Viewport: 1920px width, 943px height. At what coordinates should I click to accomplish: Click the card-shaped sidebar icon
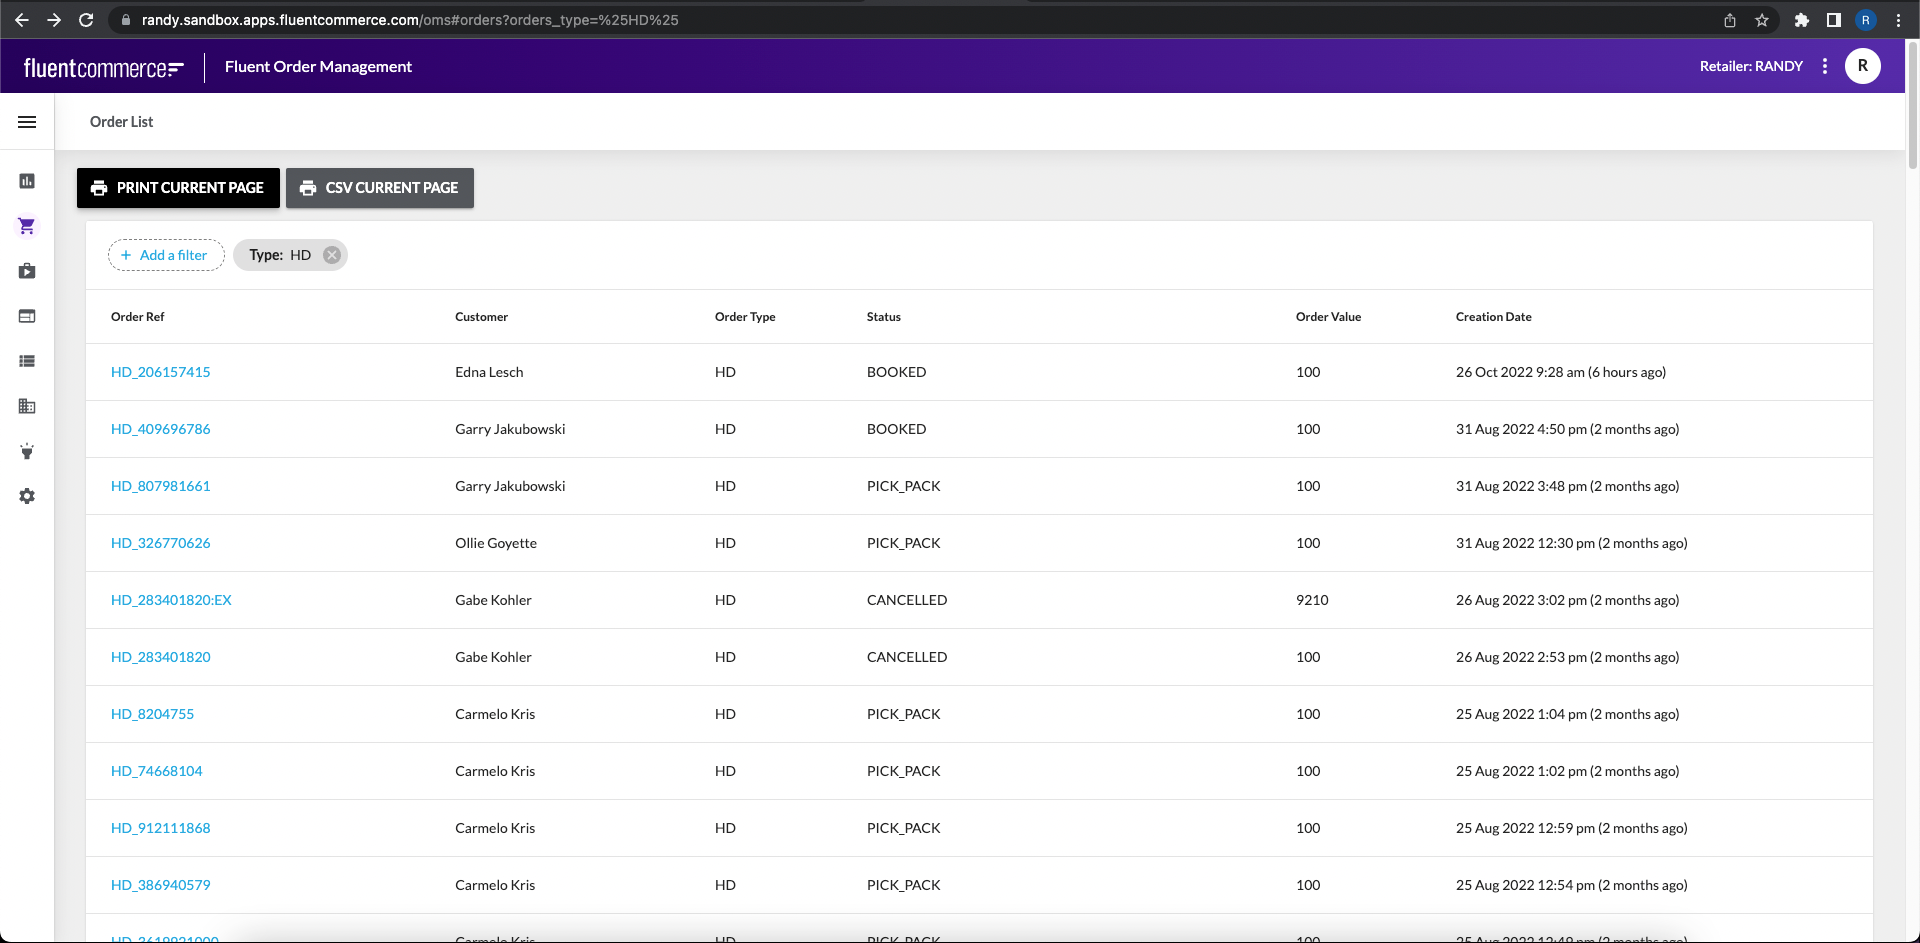[x=27, y=316]
